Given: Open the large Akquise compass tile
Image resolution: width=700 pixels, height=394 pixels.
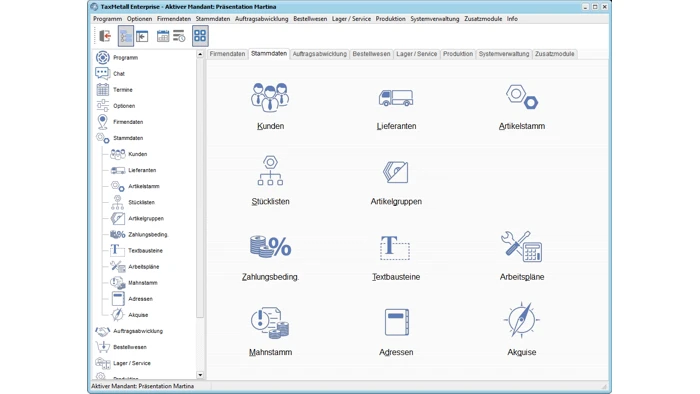Looking at the screenshot, I should [x=521, y=329].
